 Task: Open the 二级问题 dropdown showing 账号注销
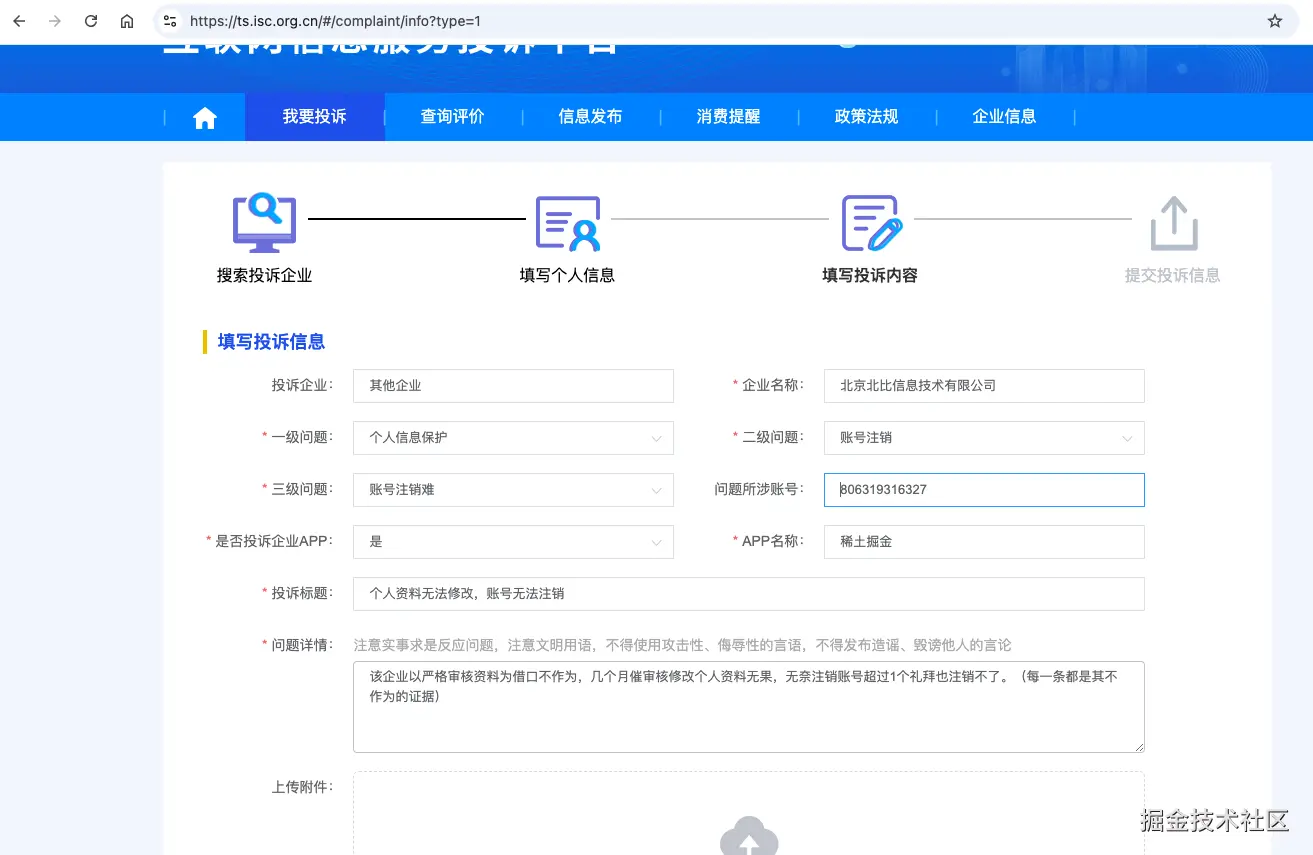pos(983,437)
